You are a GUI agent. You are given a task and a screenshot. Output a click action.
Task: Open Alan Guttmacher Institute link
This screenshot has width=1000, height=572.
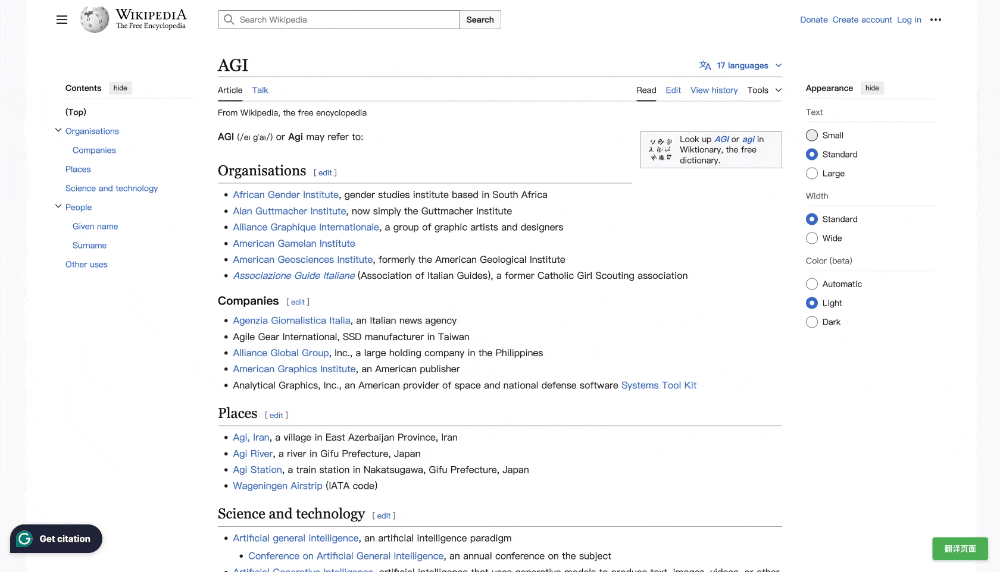[x=289, y=211]
